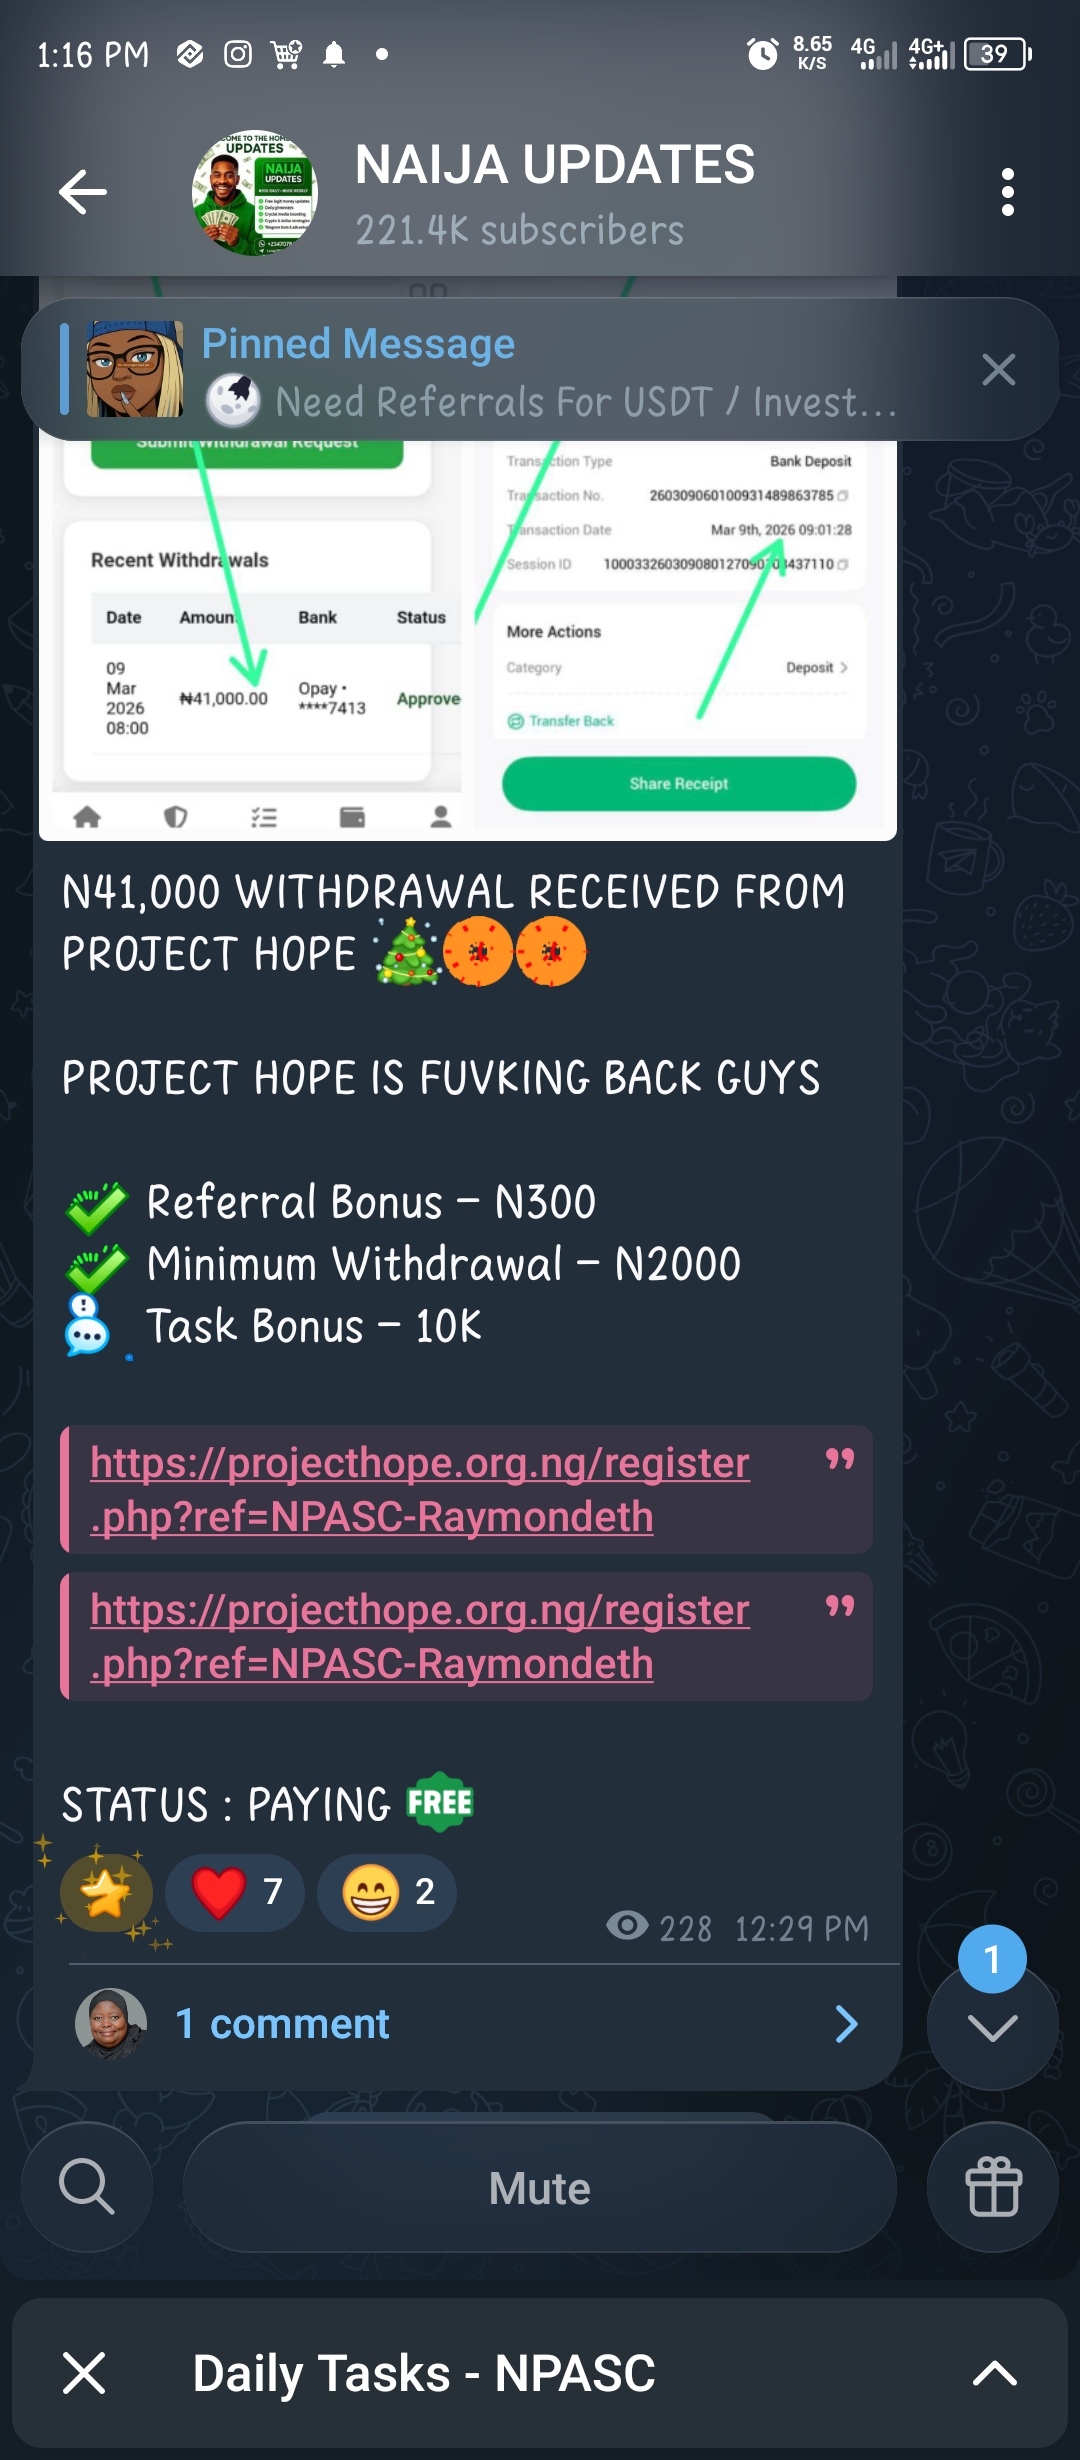Open the 1 comment thread arrow
The image size is (1080, 2460).
point(846,2024)
